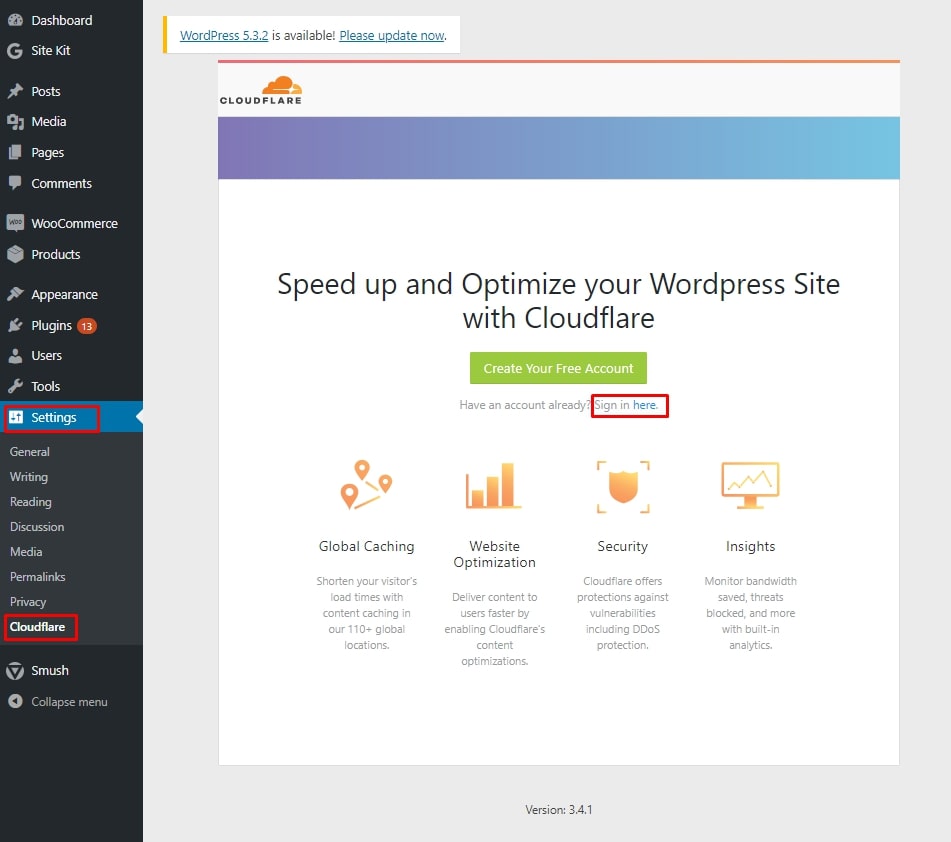
Task: Click the Security shield icon
Action: coord(623,487)
